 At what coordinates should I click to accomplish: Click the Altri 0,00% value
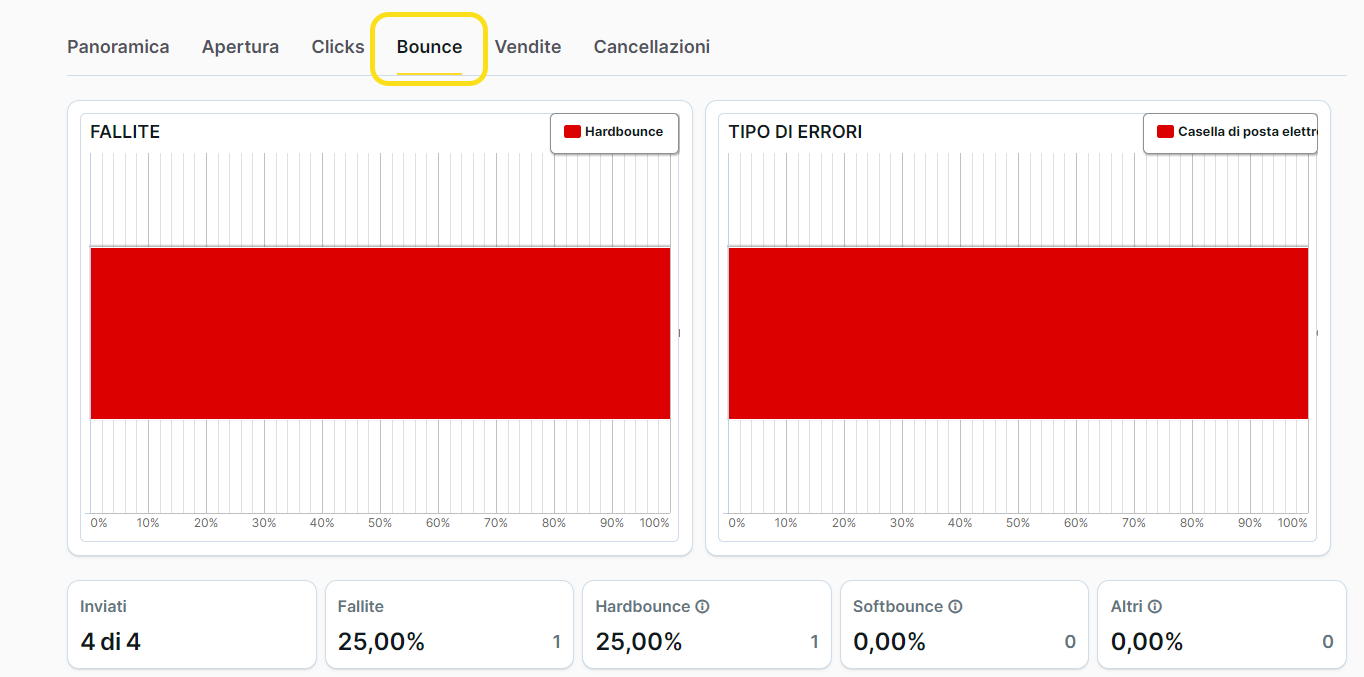[1147, 642]
